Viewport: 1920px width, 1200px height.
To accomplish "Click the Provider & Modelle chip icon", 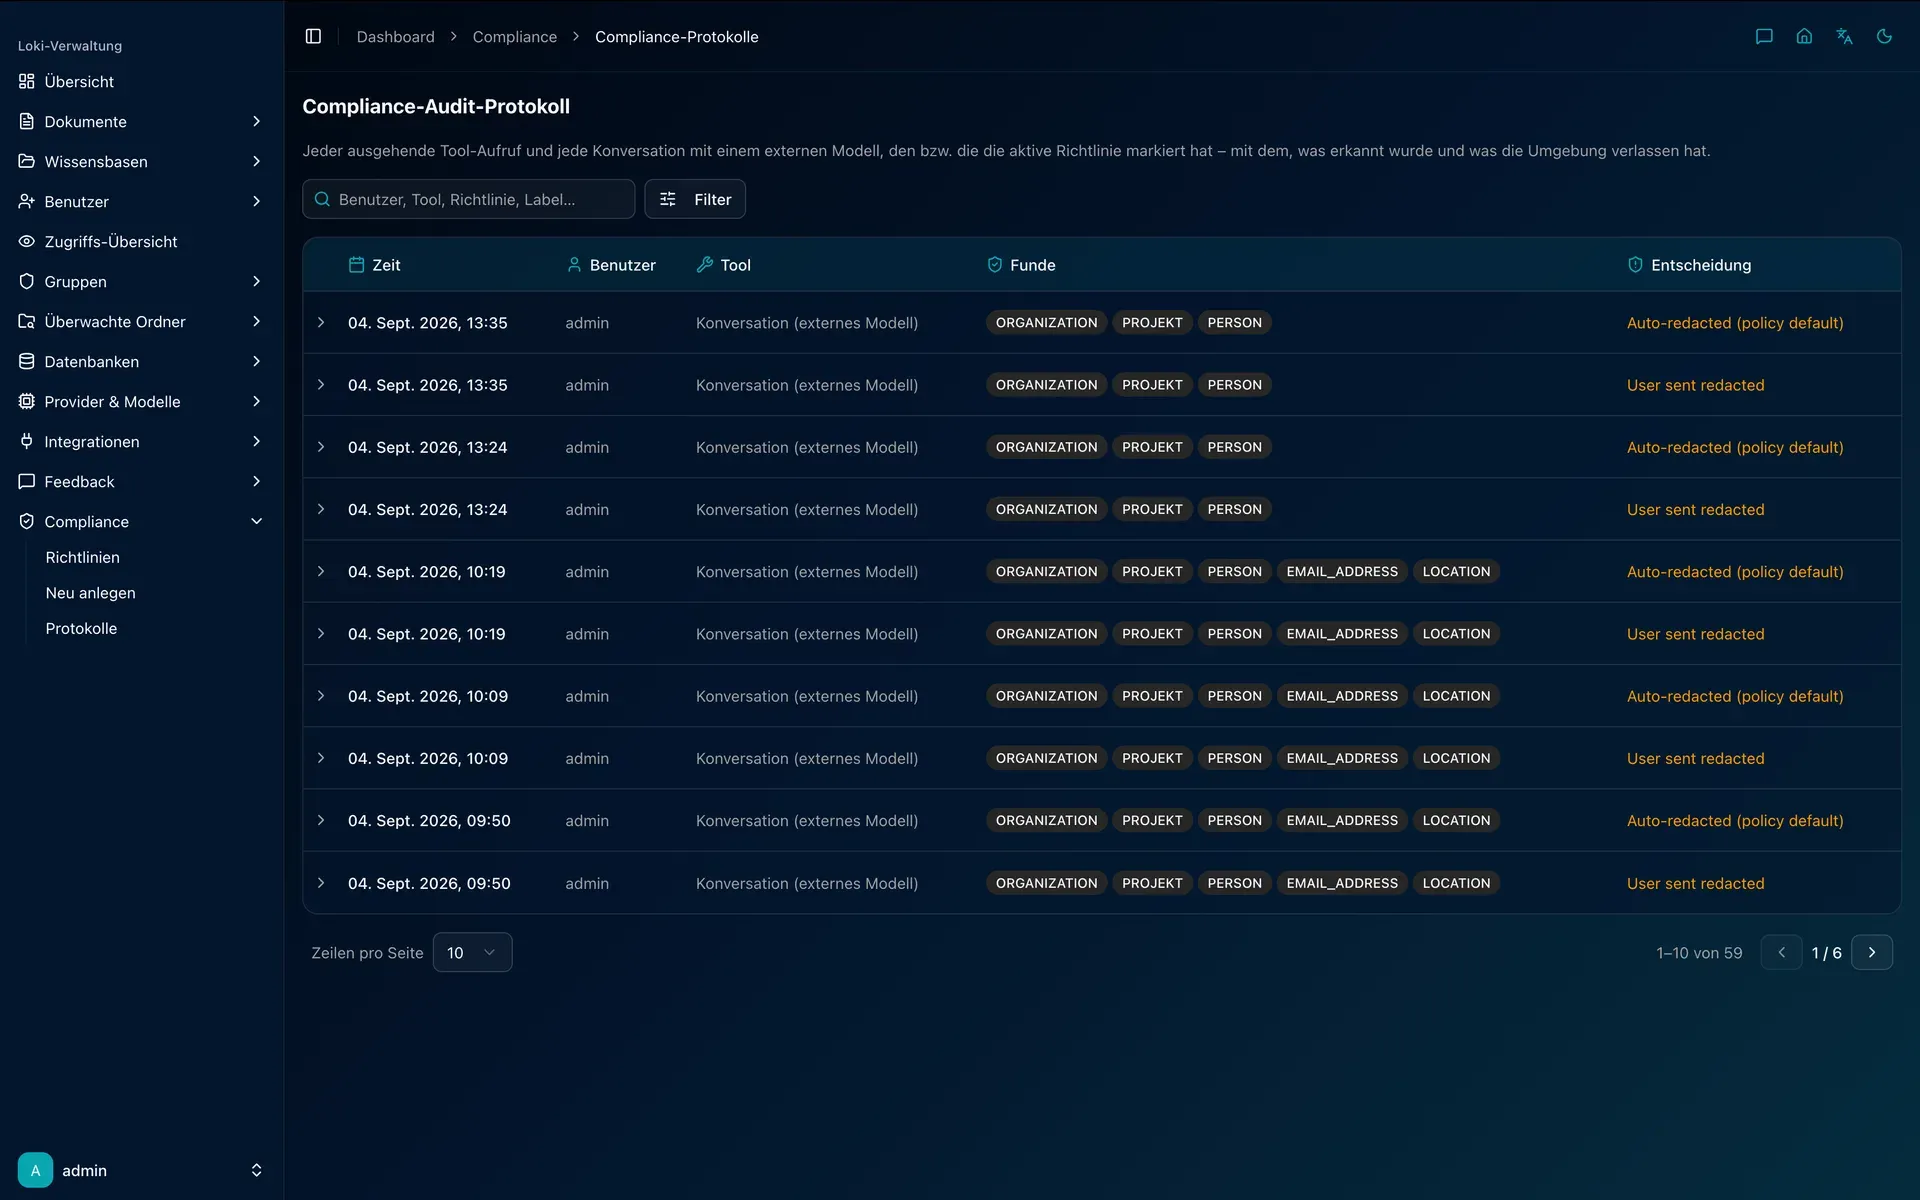I will pos(27,401).
